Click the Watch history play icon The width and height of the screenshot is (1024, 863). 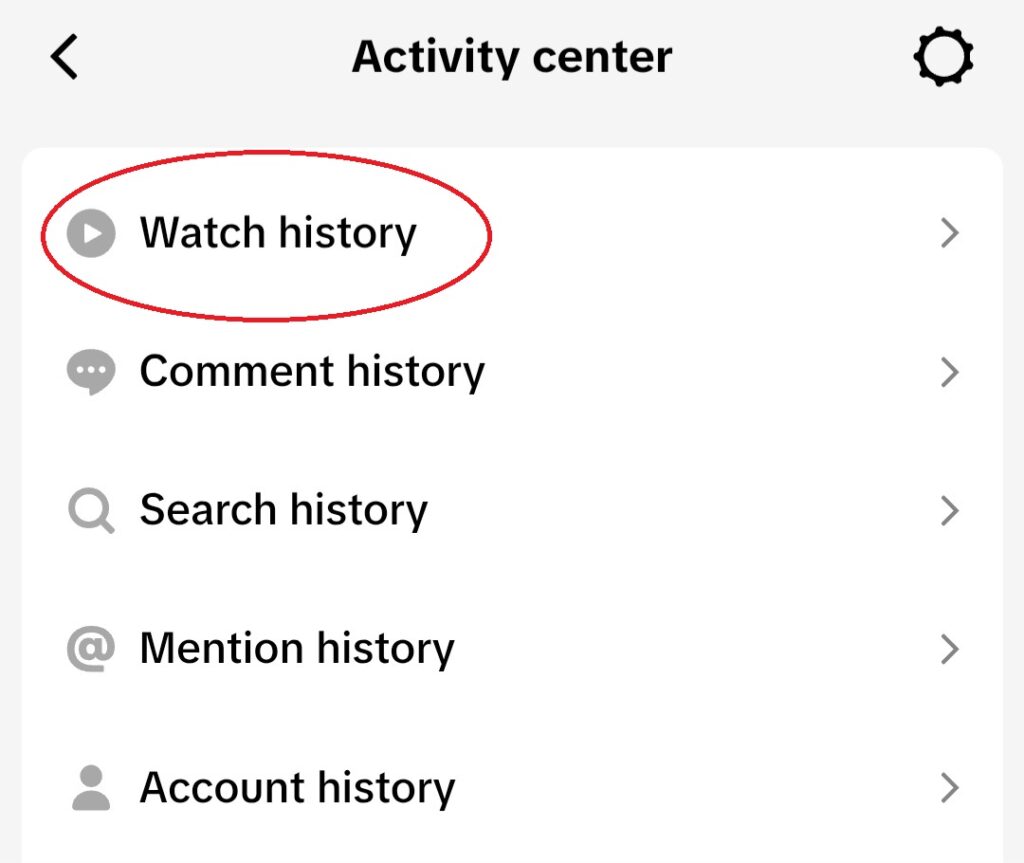click(91, 233)
